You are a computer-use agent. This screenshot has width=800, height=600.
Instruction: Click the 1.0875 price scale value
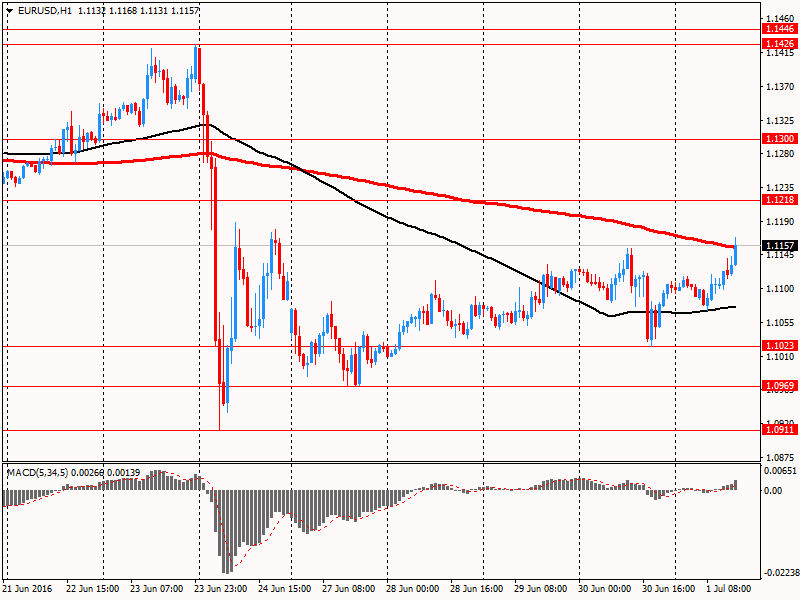[x=780, y=457]
